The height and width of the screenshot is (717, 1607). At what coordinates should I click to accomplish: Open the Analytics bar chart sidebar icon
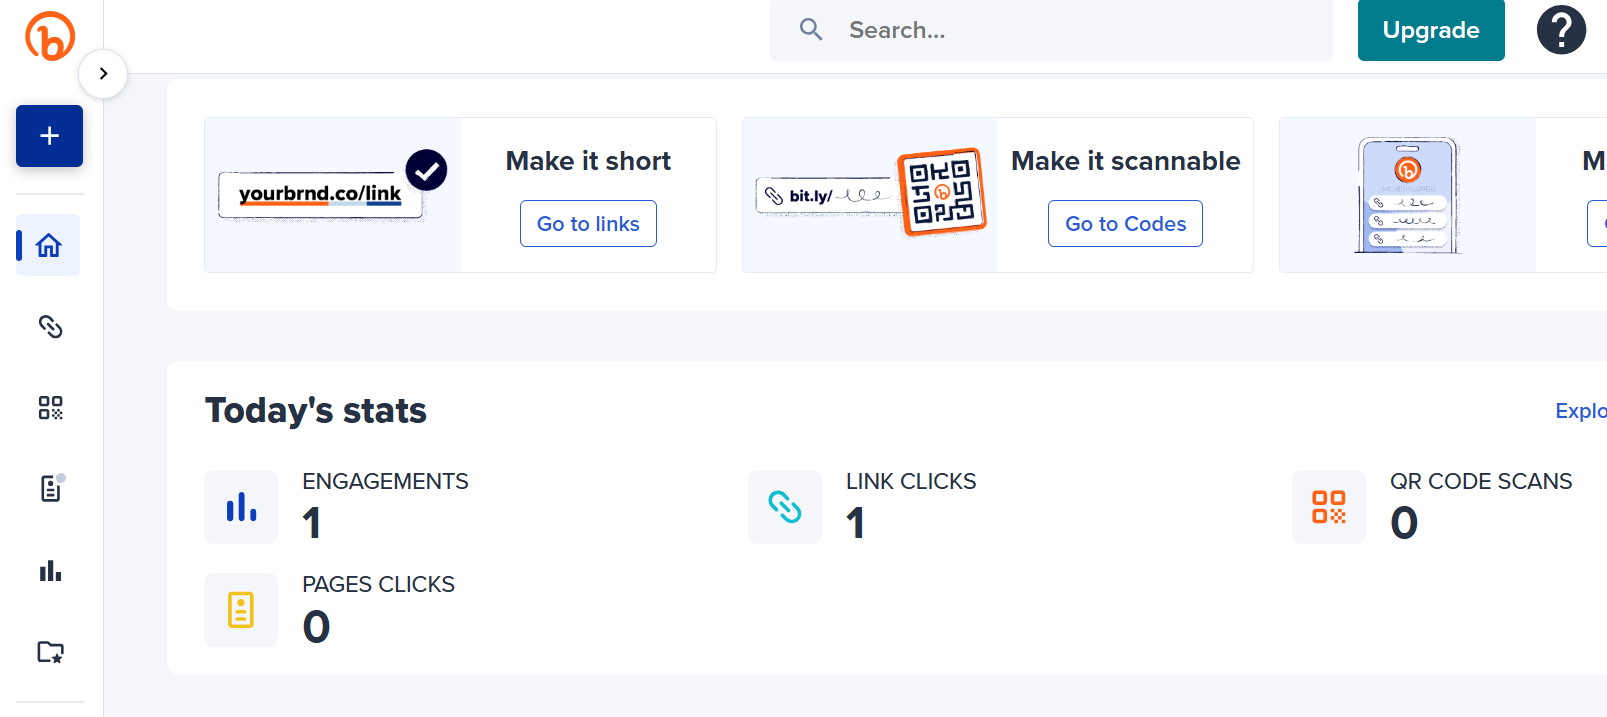click(x=50, y=571)
